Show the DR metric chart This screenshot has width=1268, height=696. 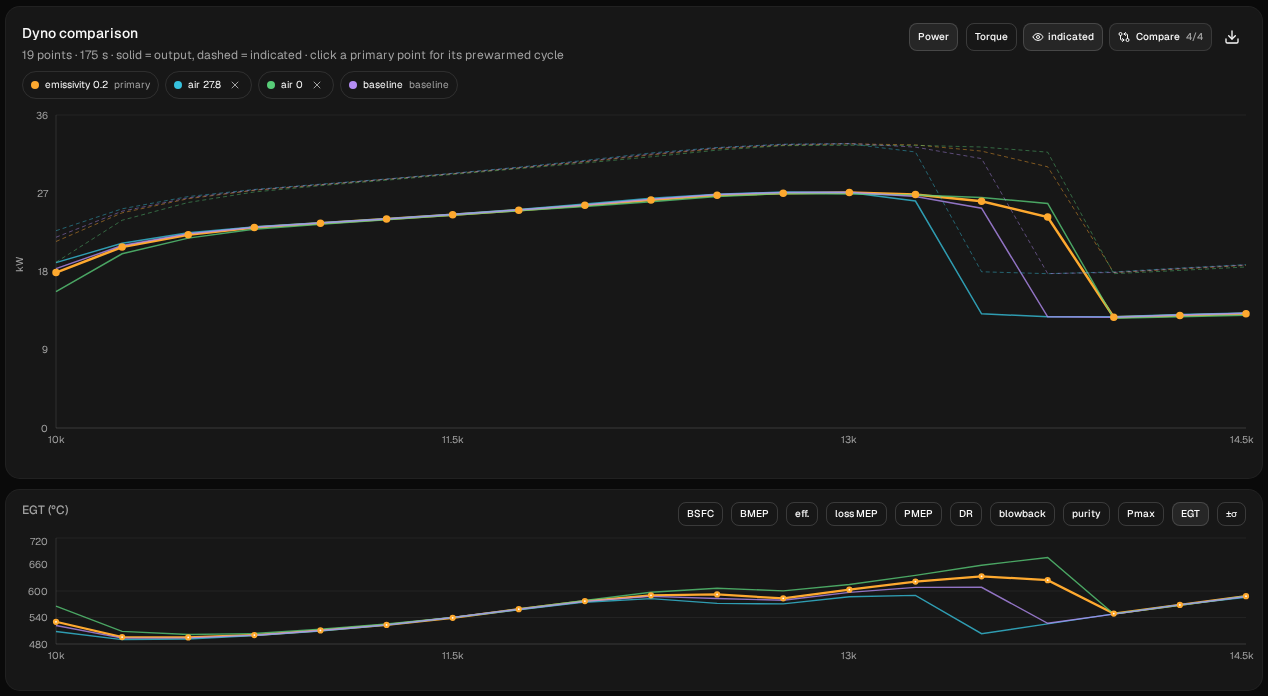pos(965,514)
